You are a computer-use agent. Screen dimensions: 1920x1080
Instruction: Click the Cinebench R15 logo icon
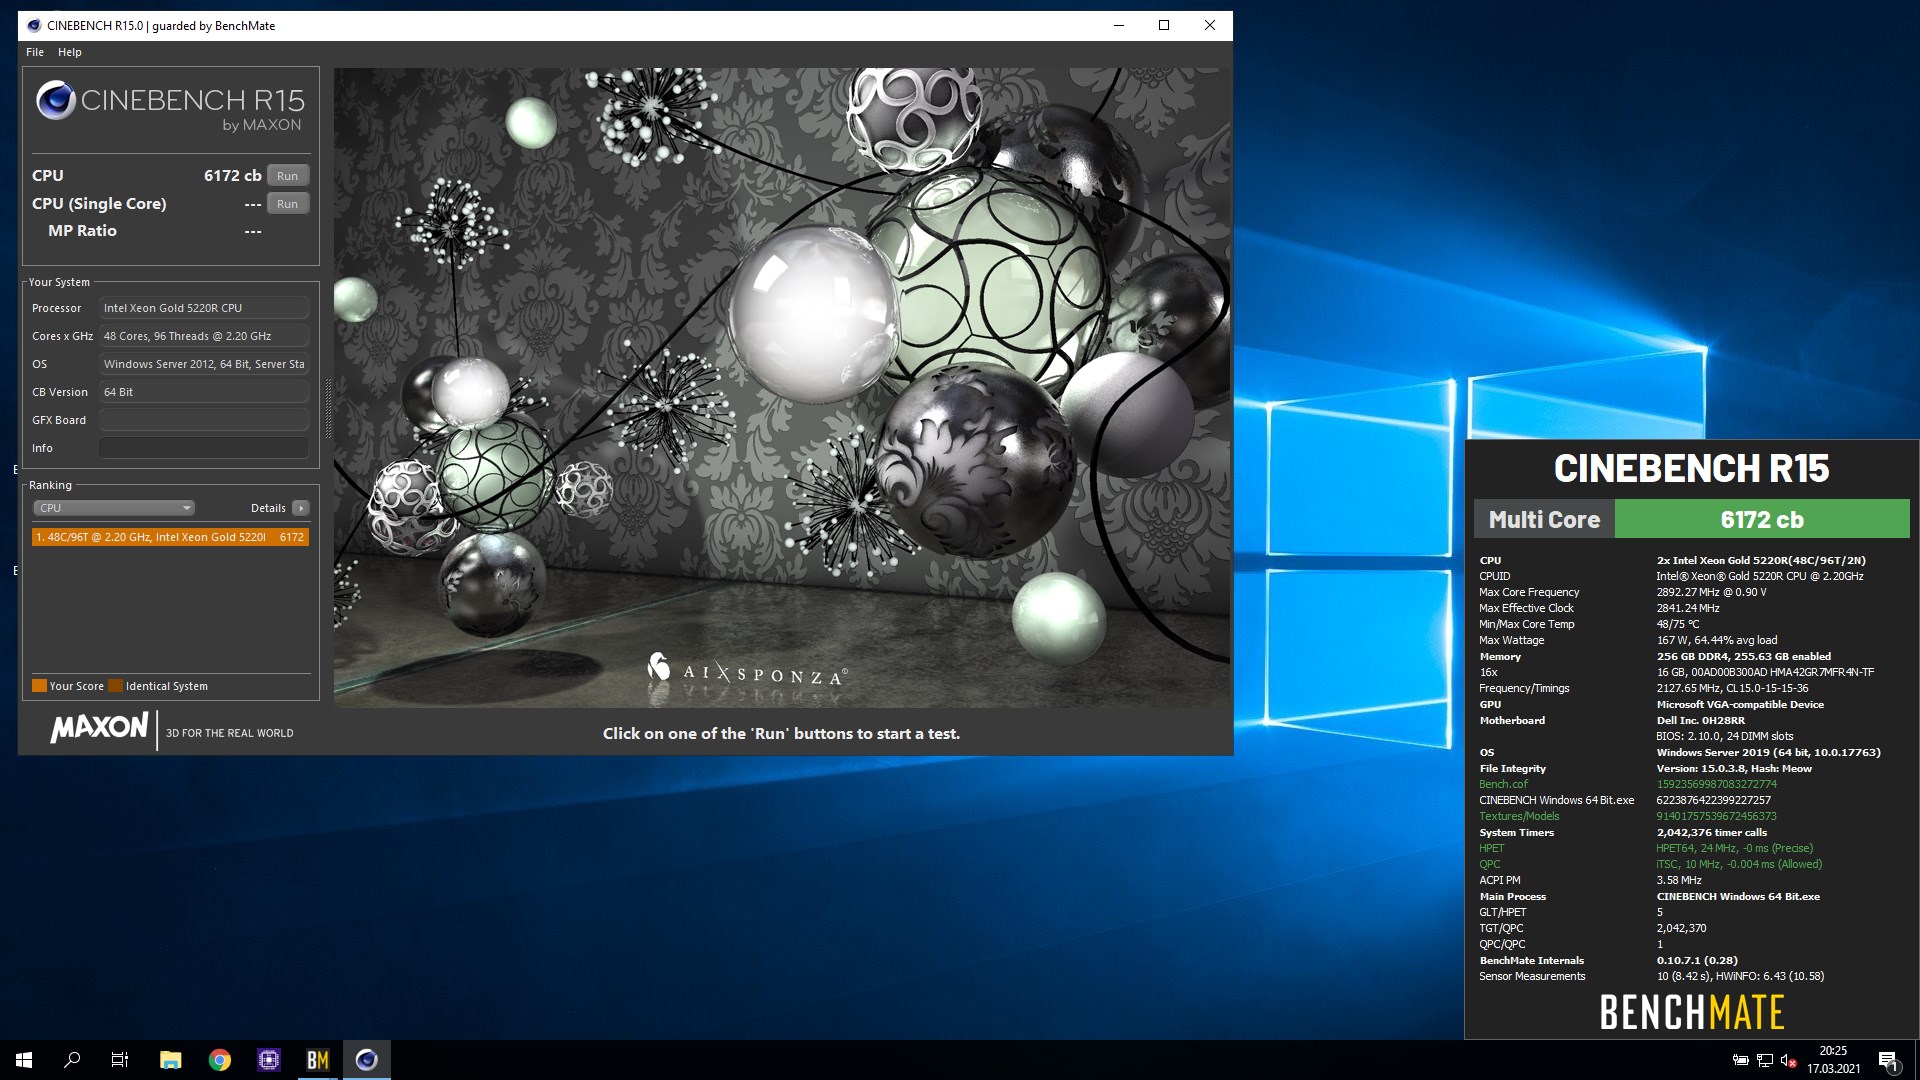[x=56, y=101]
